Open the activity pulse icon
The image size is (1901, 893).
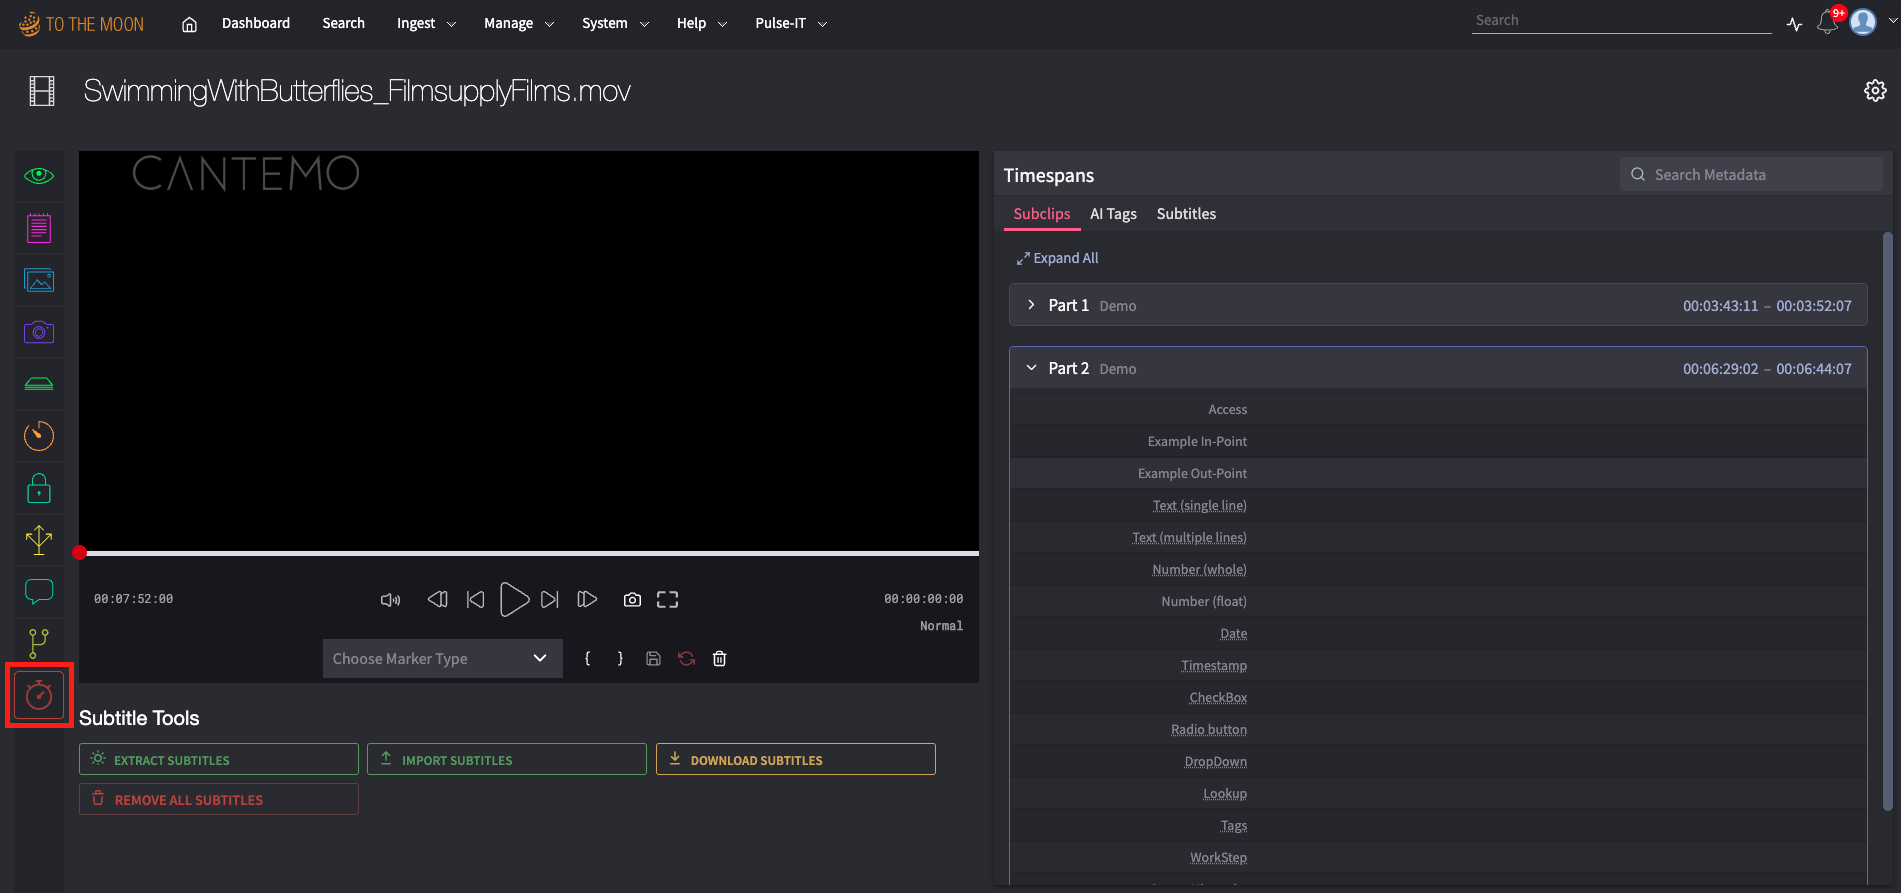(x=1795, y=24)
